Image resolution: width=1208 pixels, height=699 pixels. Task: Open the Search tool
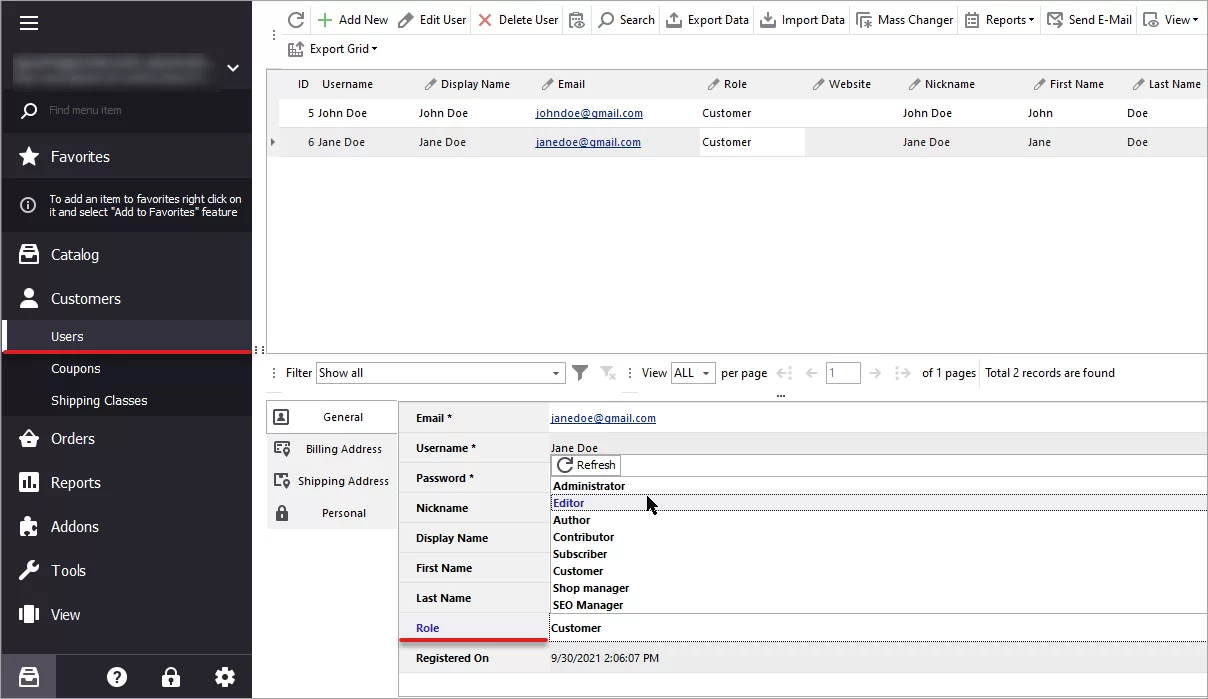click(x=626, y=19)
